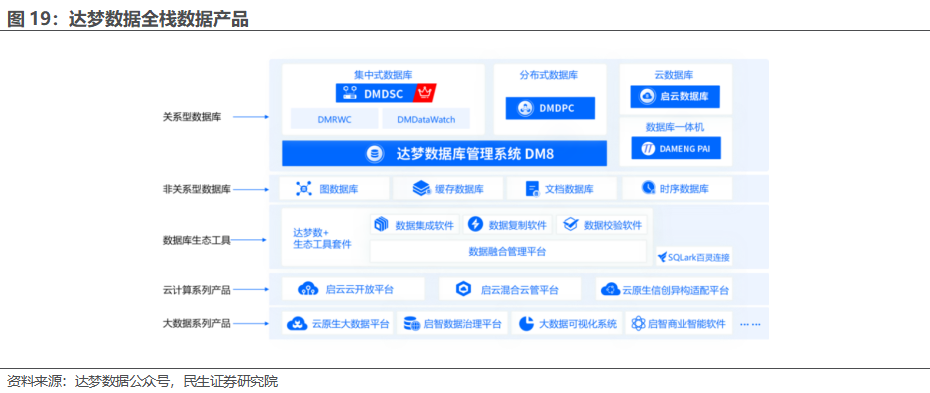The width and height of the screenshot is (930, 393).
Task: Click the 数据校验软件 label text
Action: pos(613,225)
